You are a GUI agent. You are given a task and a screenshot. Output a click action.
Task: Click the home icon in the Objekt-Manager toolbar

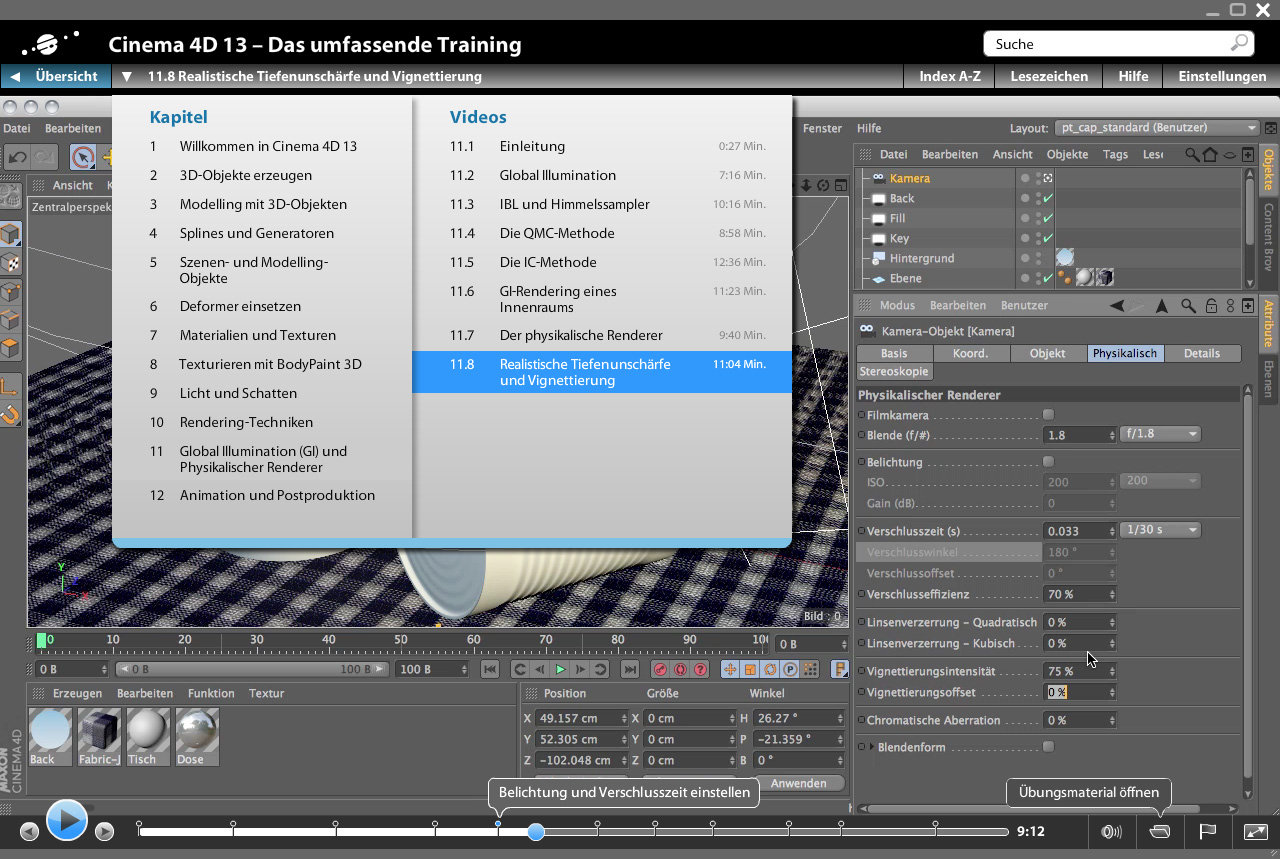pos(1211,154)
